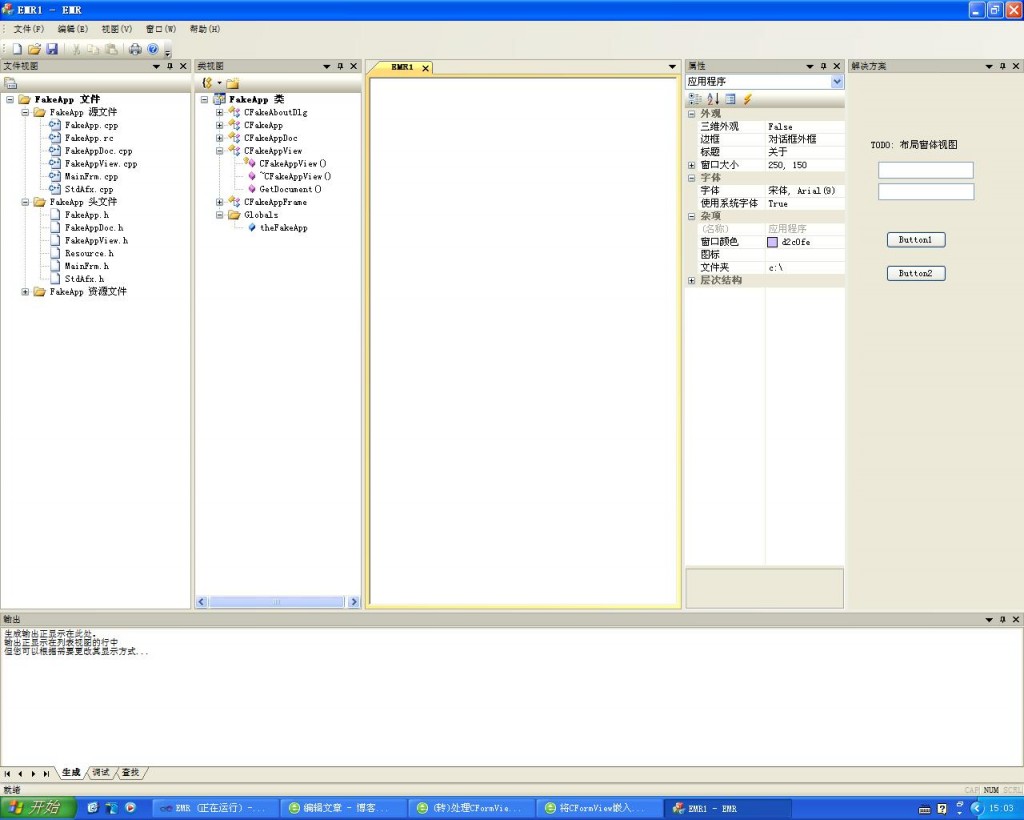Open the 文件(F) menu

29,29
